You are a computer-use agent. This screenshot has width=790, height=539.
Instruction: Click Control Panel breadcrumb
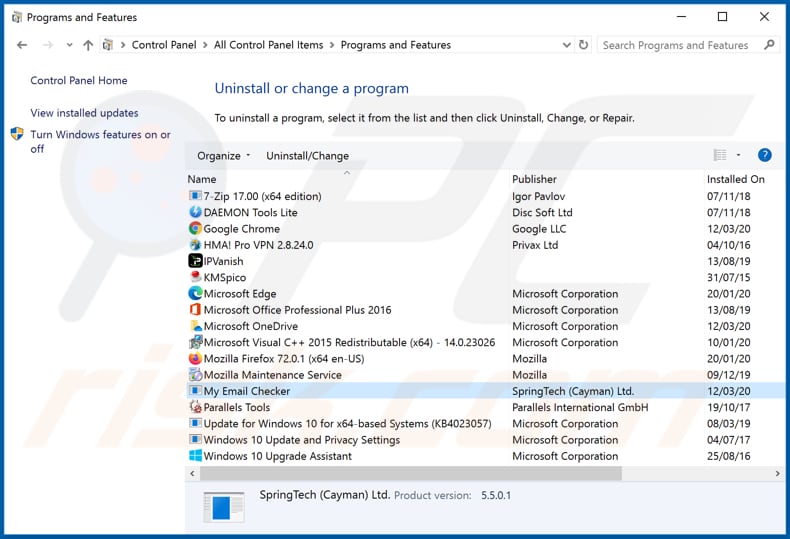pyautogui.click(x=164, y=45)
